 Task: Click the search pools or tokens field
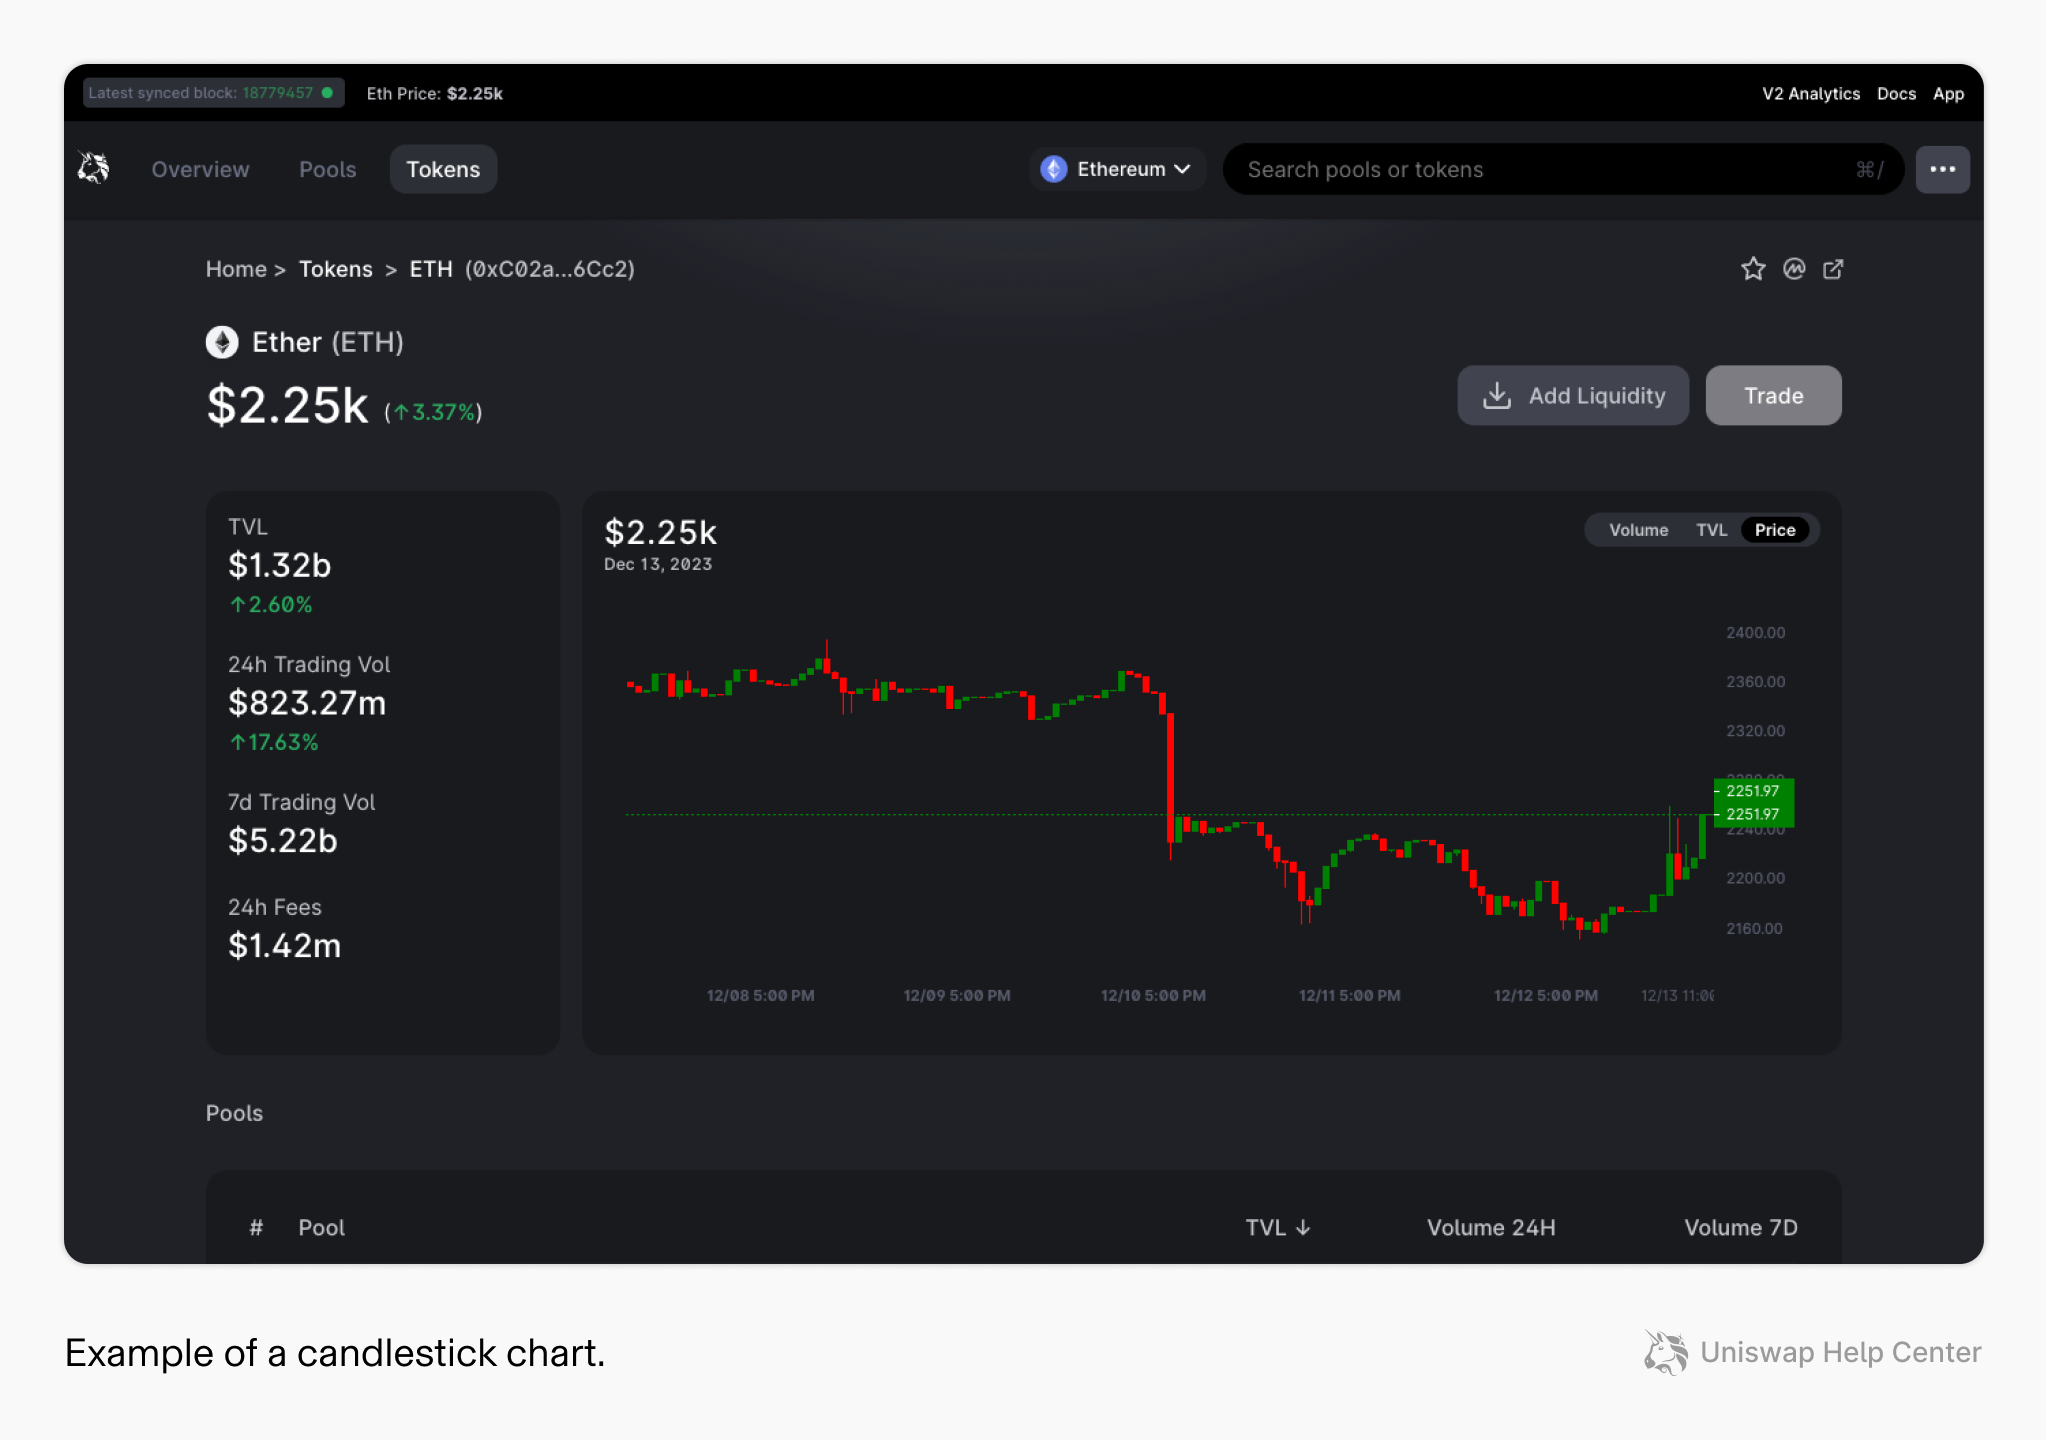(x=1550, y=169)
